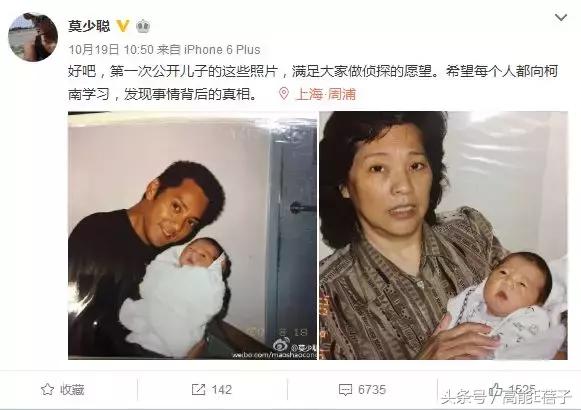581x410 pixels.
Task: Click the post text mentioning 柯南学习
Action: coord(313,82)
